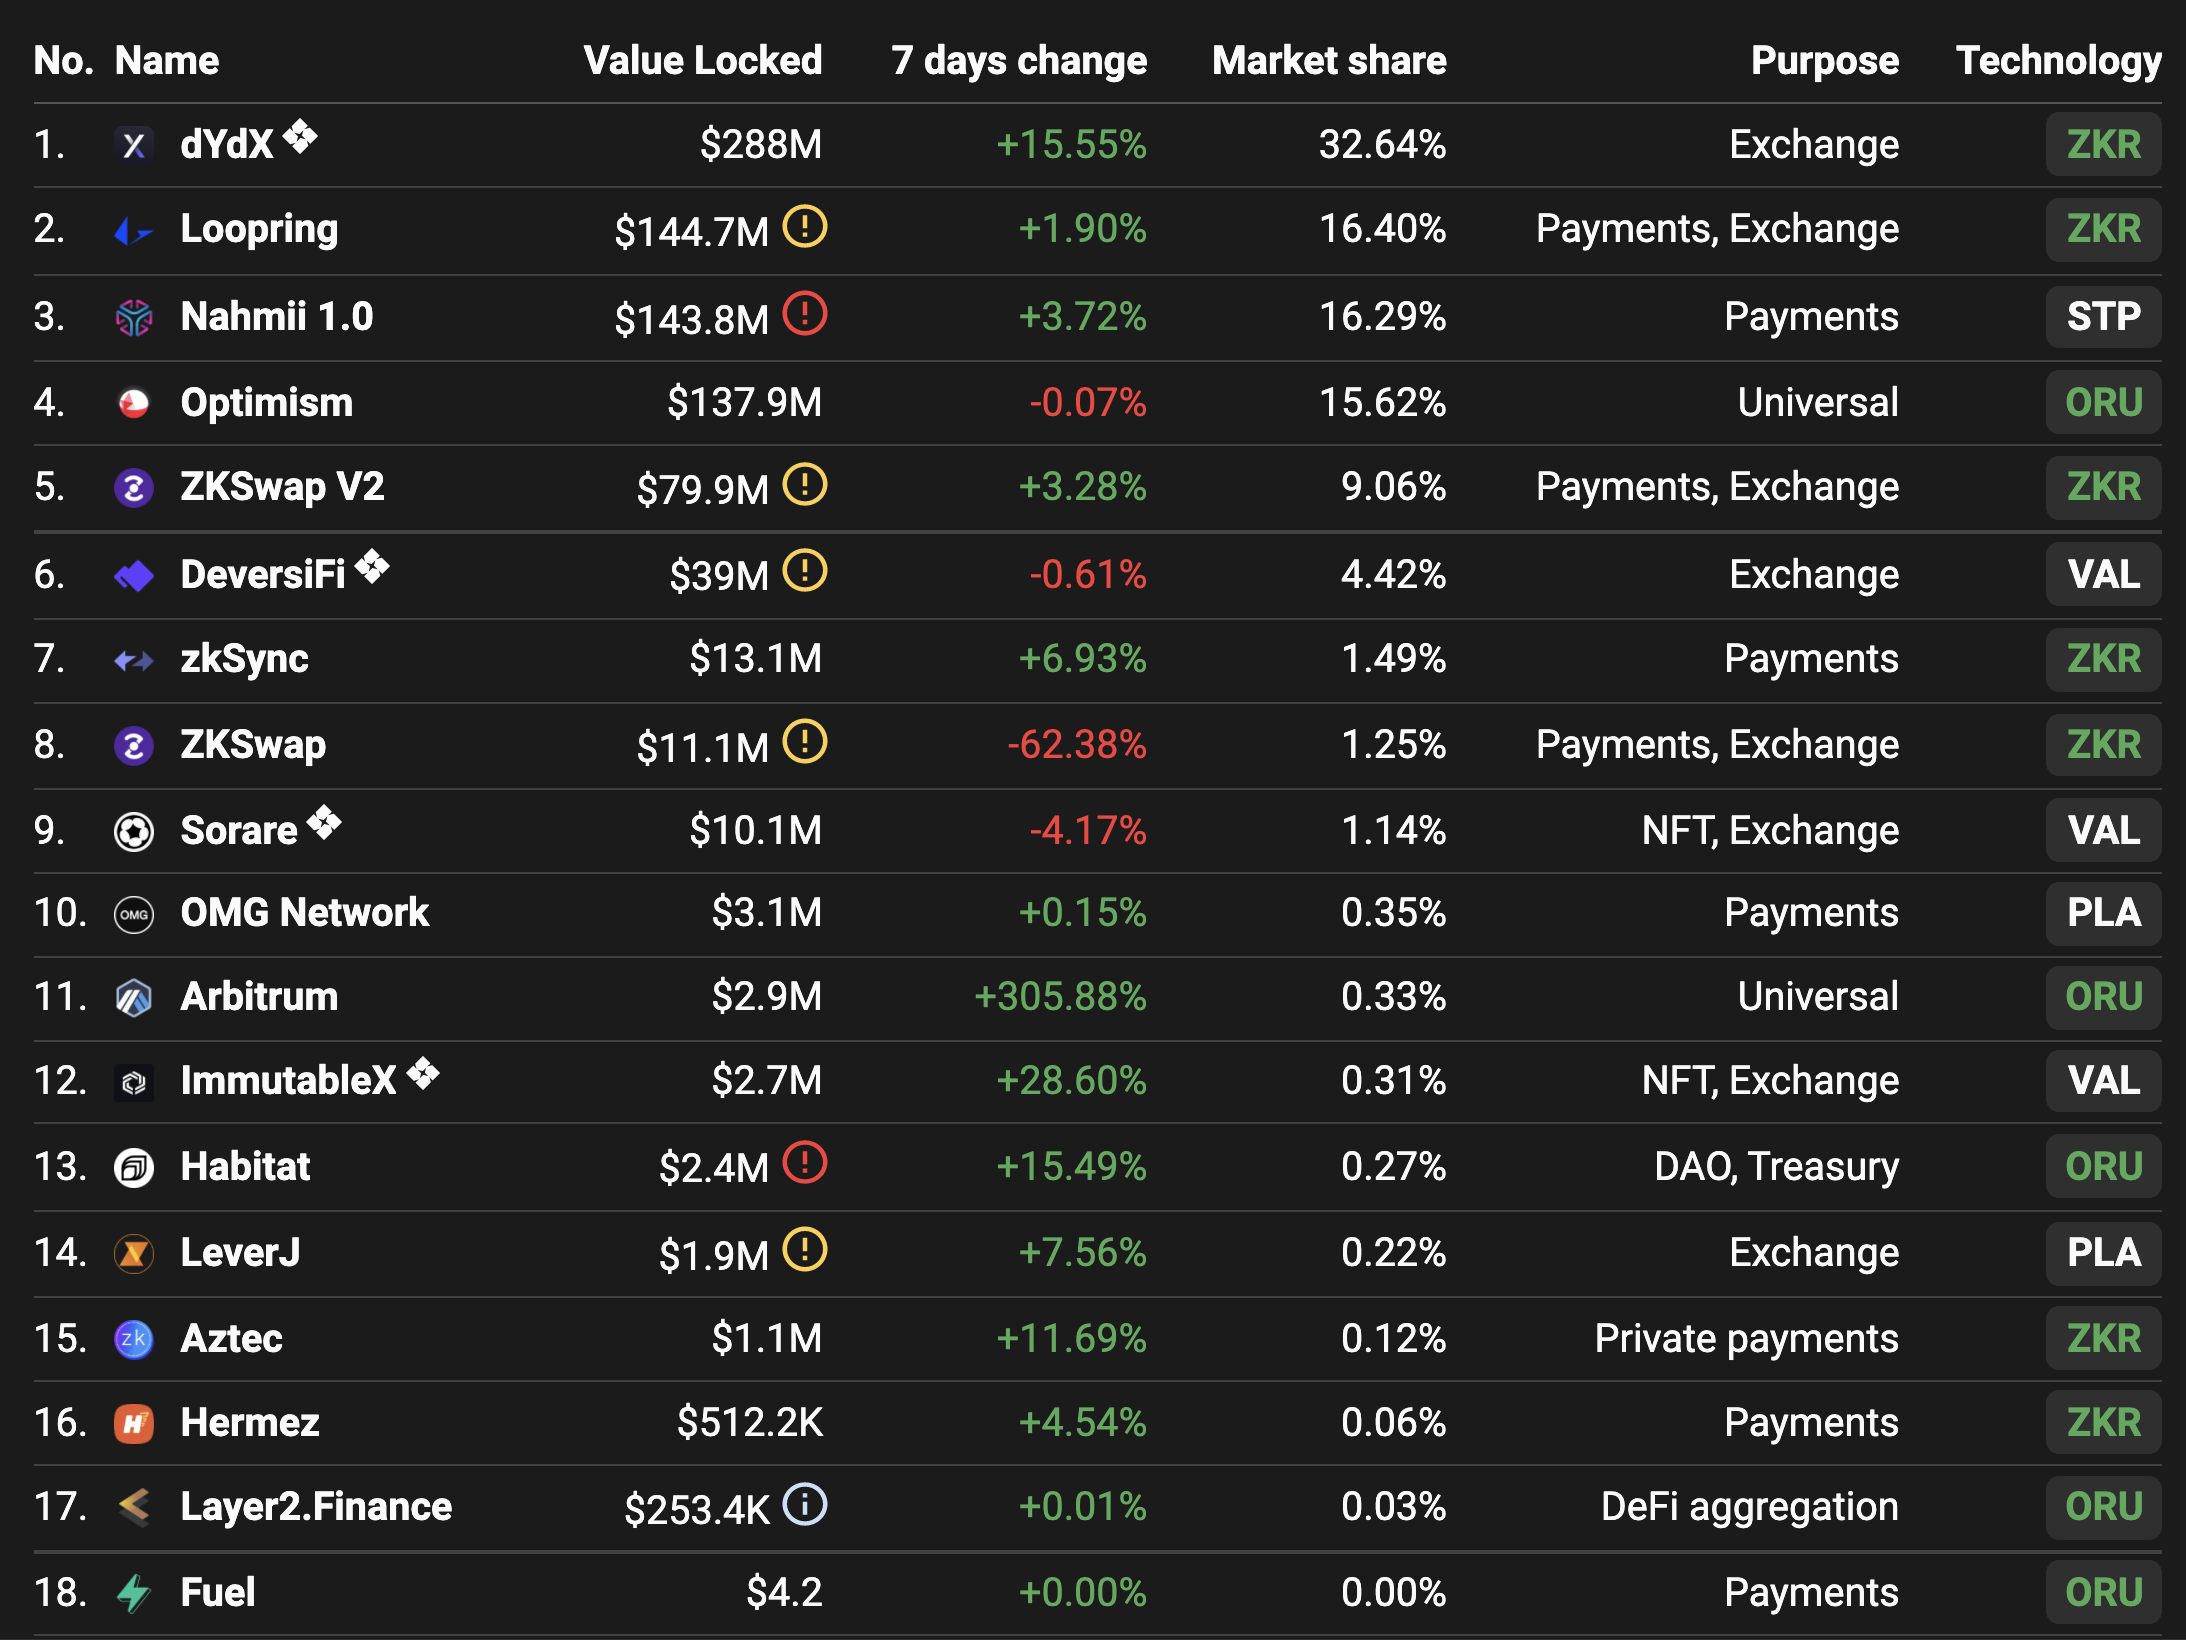
Task: Click the ORU badge in Optimism row
Action: [2104, 403]
